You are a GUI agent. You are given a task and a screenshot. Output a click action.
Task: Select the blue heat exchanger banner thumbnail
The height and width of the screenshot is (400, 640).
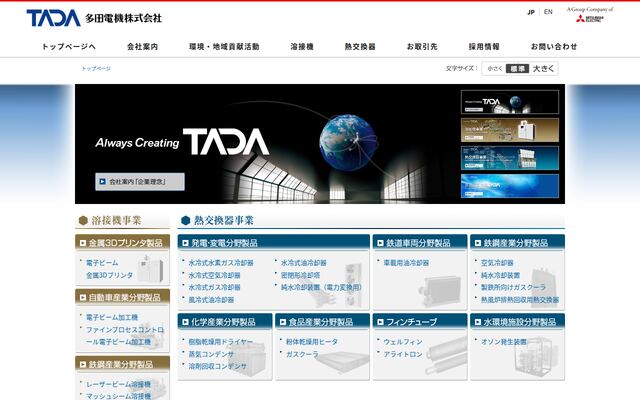(510, 158)
